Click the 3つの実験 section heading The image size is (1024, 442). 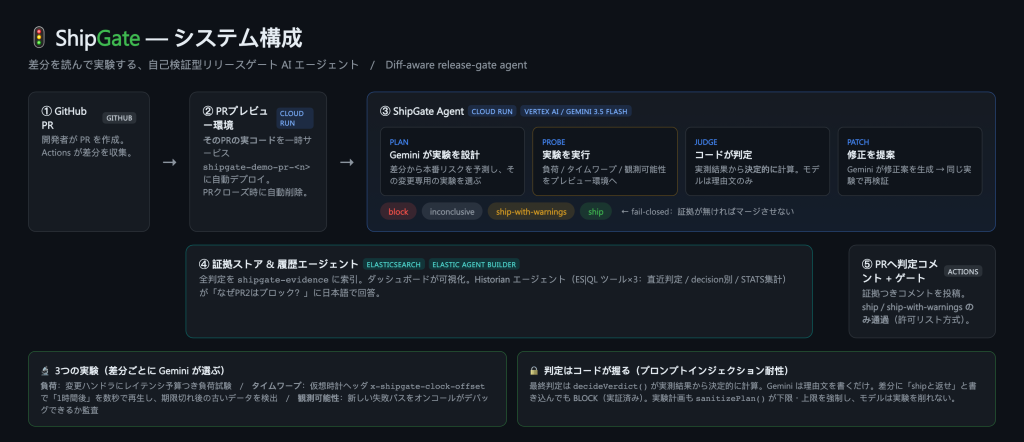pos(140,370)
